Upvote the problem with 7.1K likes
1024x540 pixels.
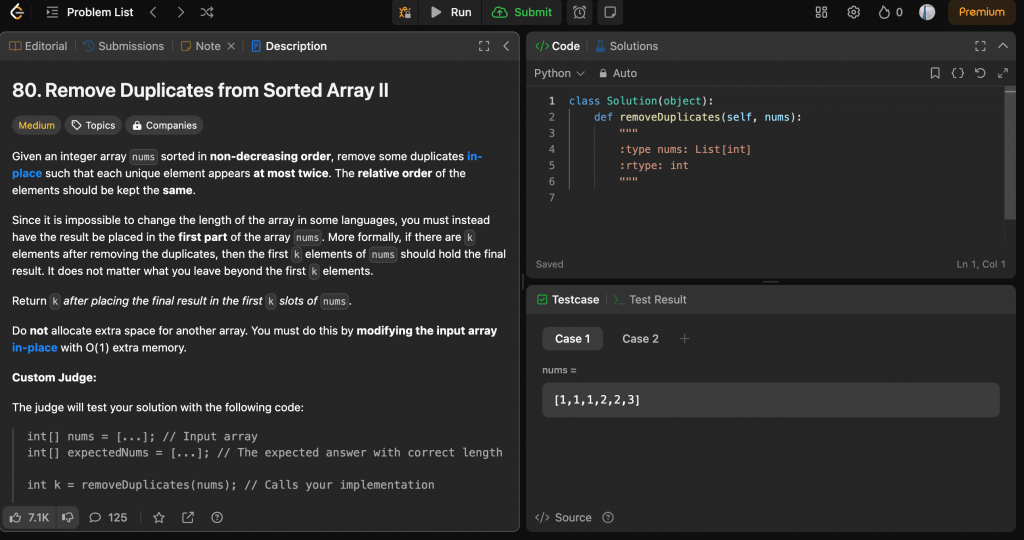(x=28, y=517)
